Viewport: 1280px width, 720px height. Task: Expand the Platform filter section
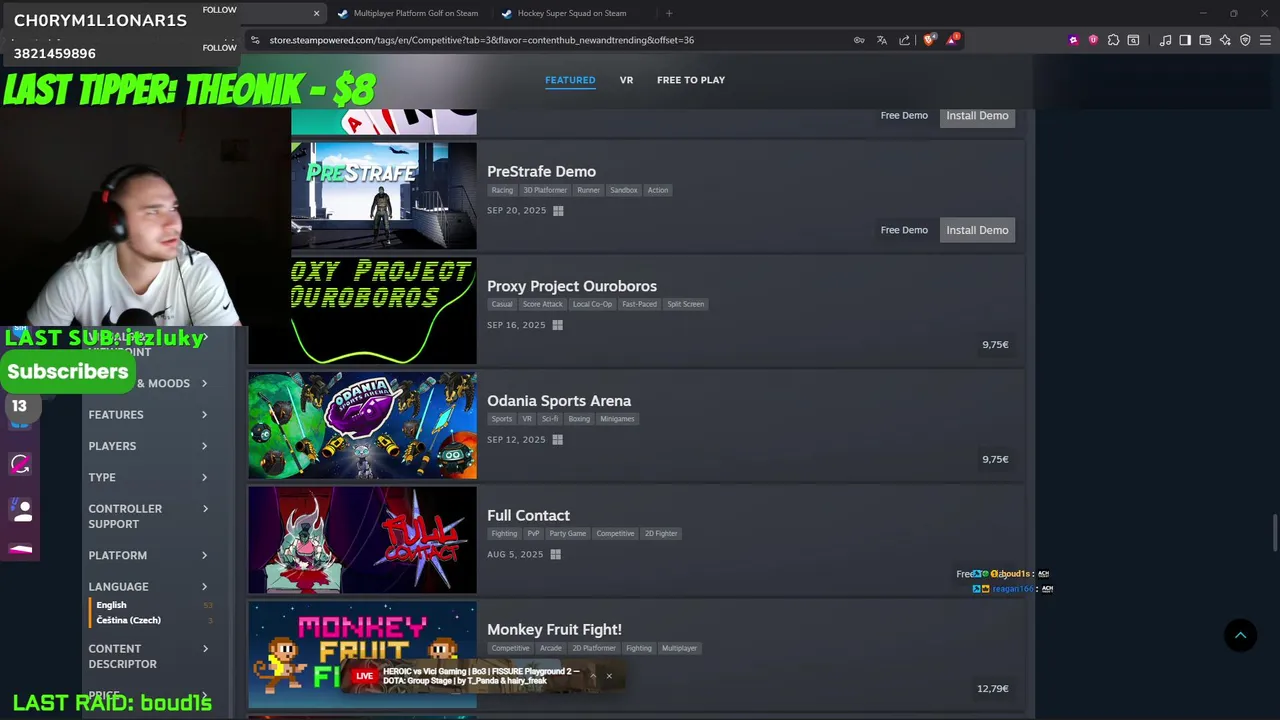(x=148, y=556)
